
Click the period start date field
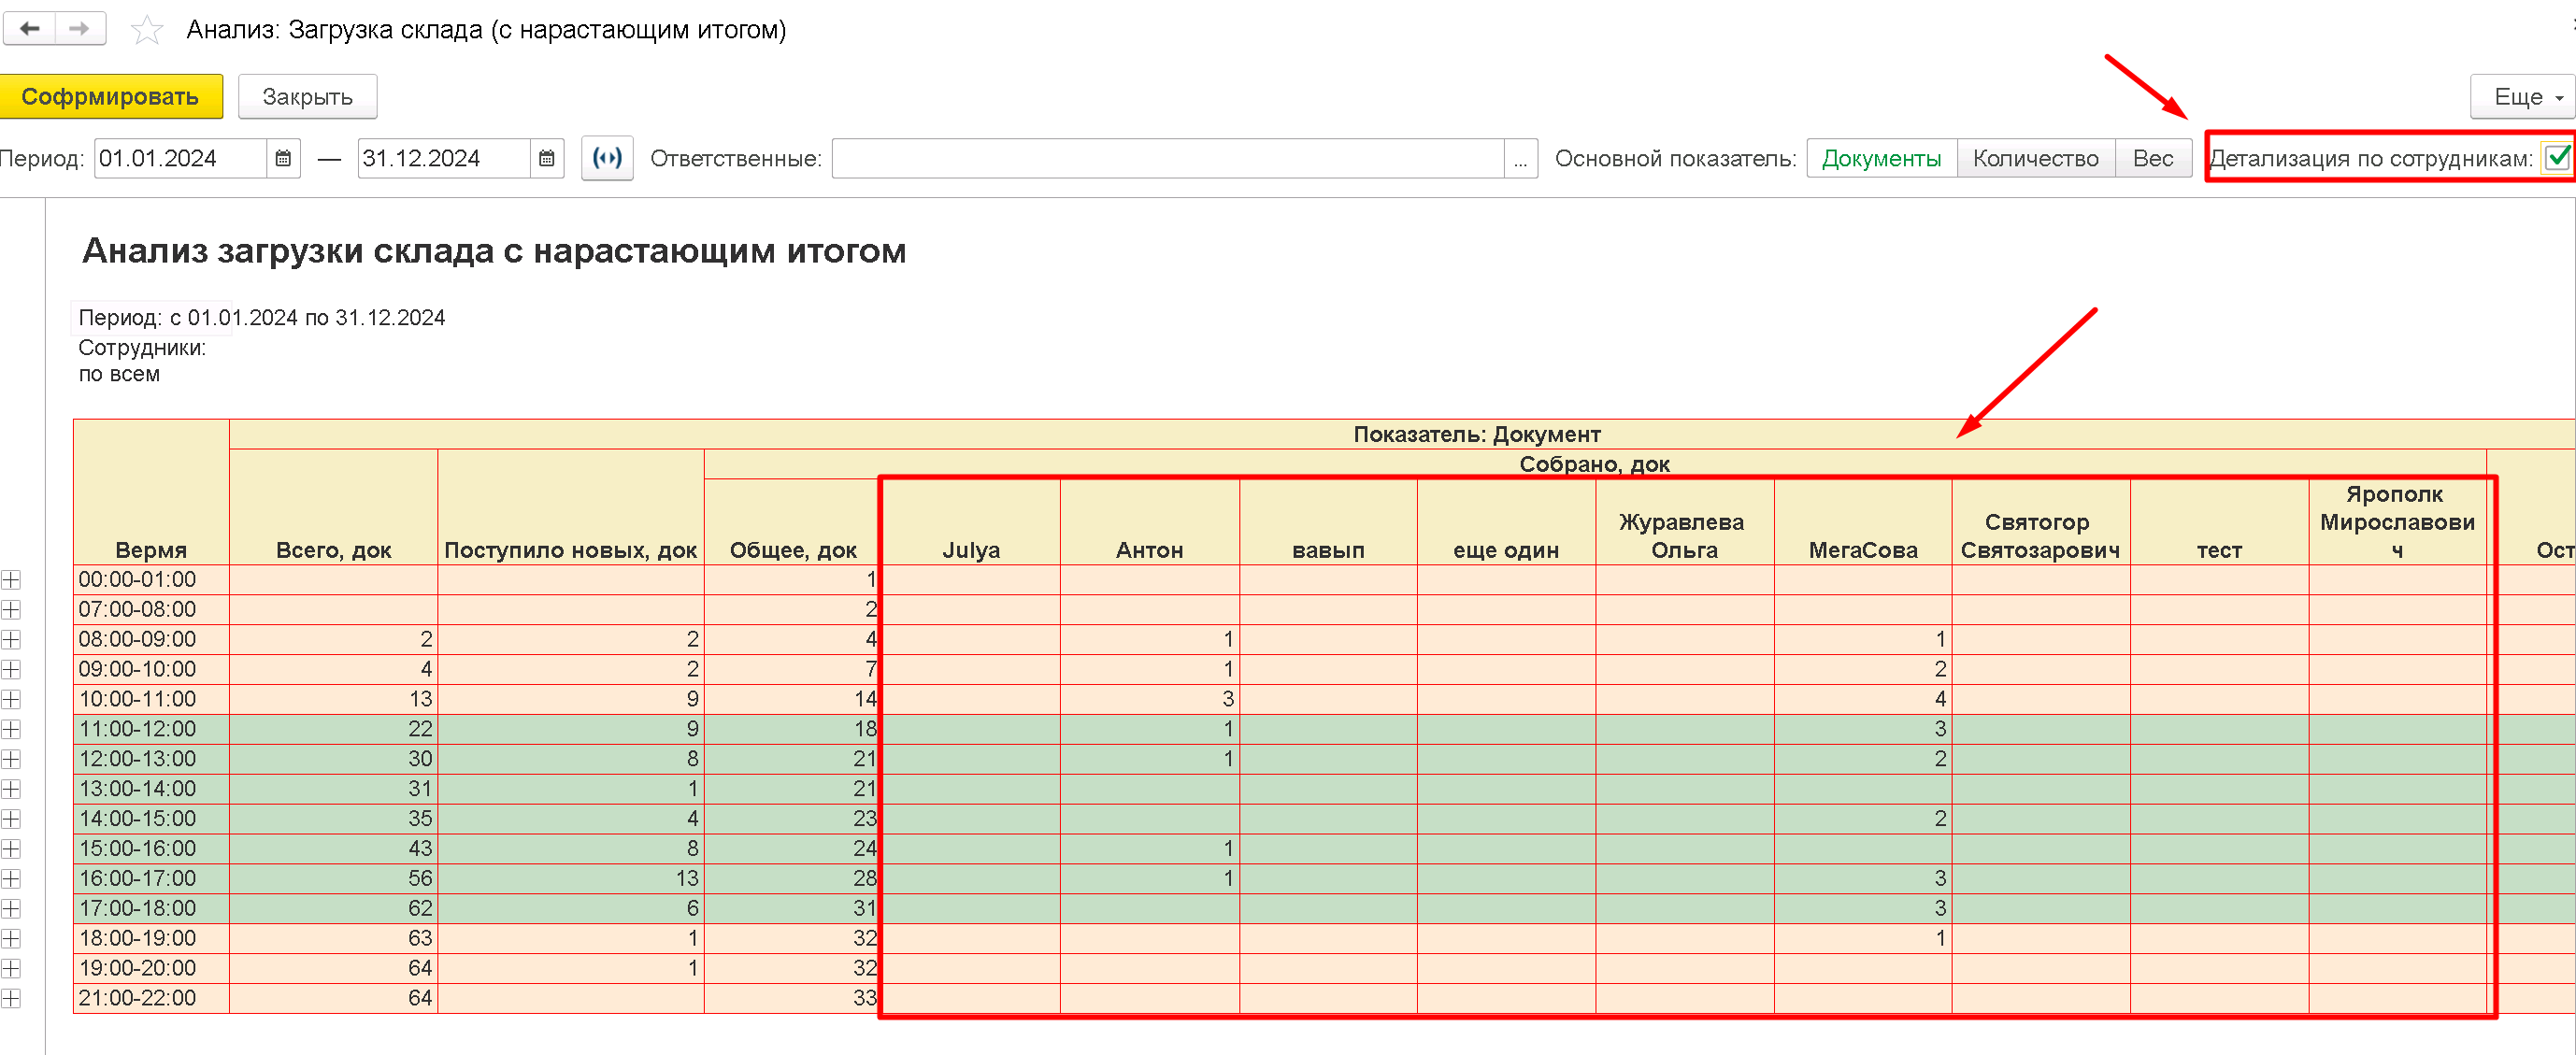181,158
